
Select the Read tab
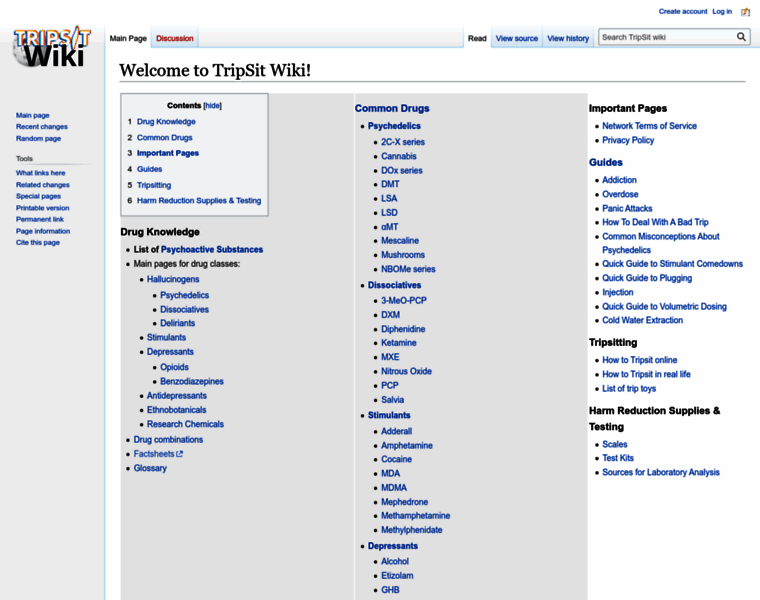pos(477,38)
